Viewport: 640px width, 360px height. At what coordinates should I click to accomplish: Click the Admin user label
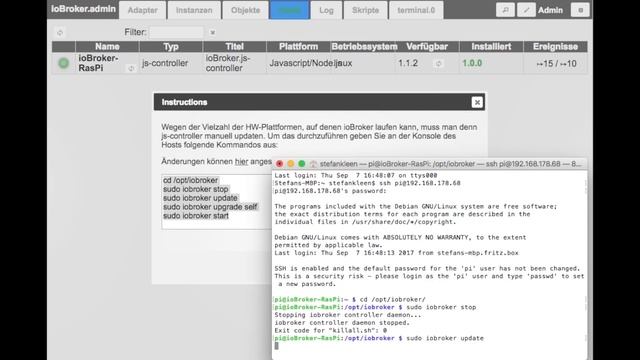(x=550, y=10)
